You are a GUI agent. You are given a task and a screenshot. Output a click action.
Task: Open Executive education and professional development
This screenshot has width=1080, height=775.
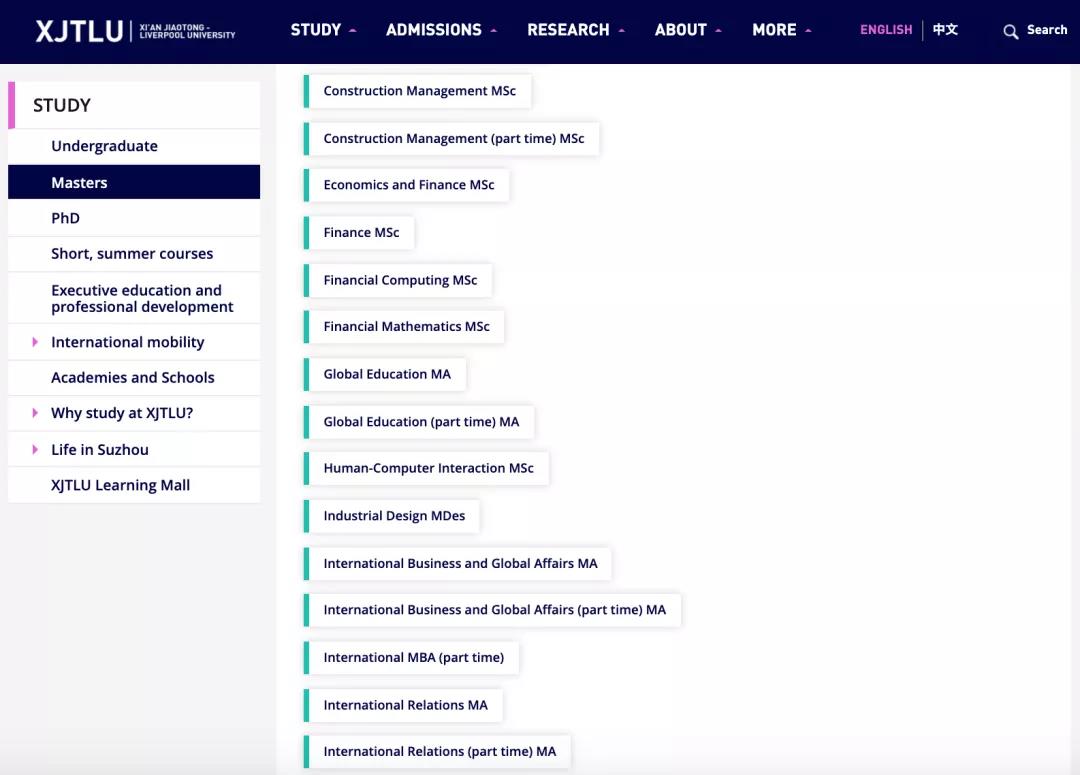[134, 298]
